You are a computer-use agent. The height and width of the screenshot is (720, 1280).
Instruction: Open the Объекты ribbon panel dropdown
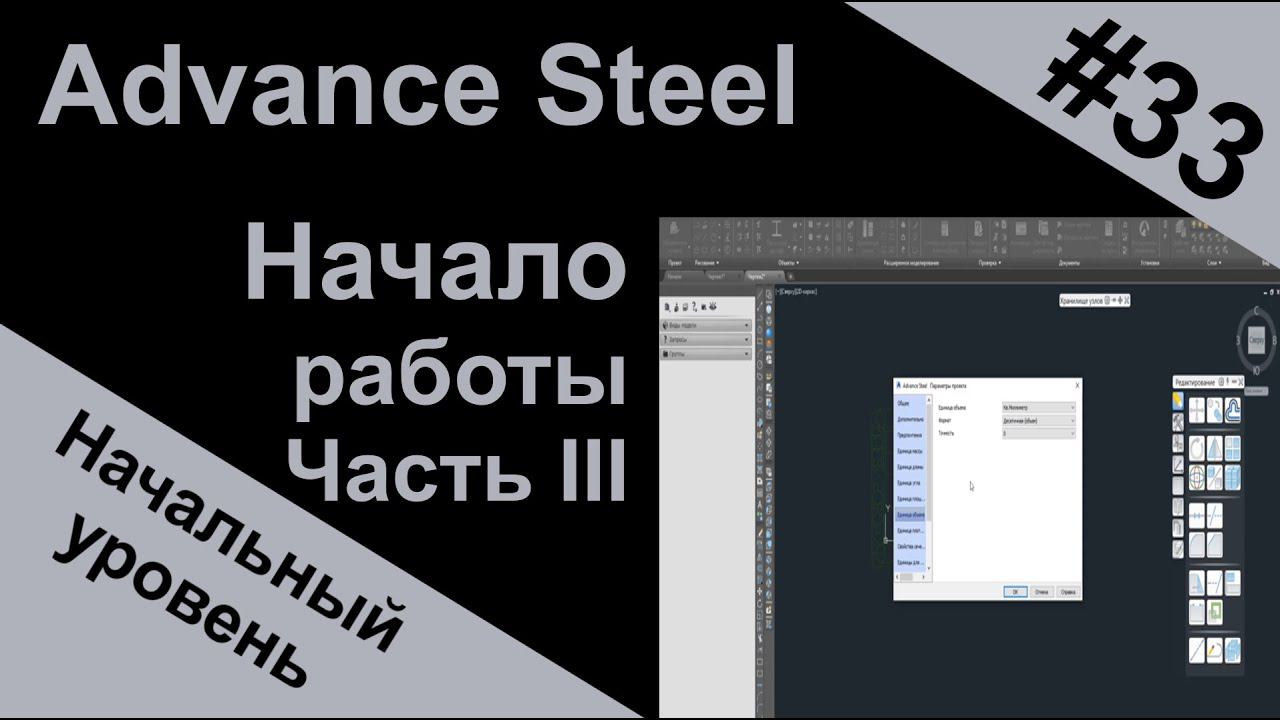coord(788,262)
